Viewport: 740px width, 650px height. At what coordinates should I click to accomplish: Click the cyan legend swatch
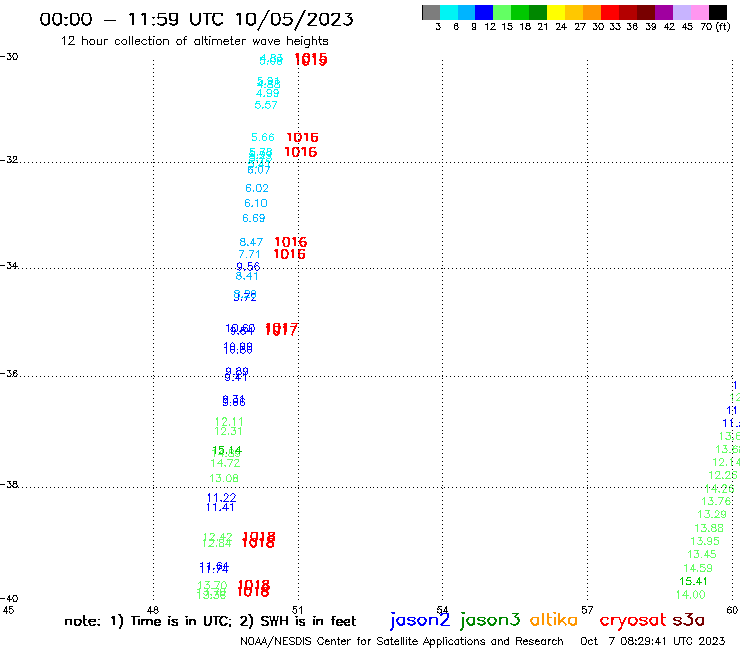coord(449,12)
